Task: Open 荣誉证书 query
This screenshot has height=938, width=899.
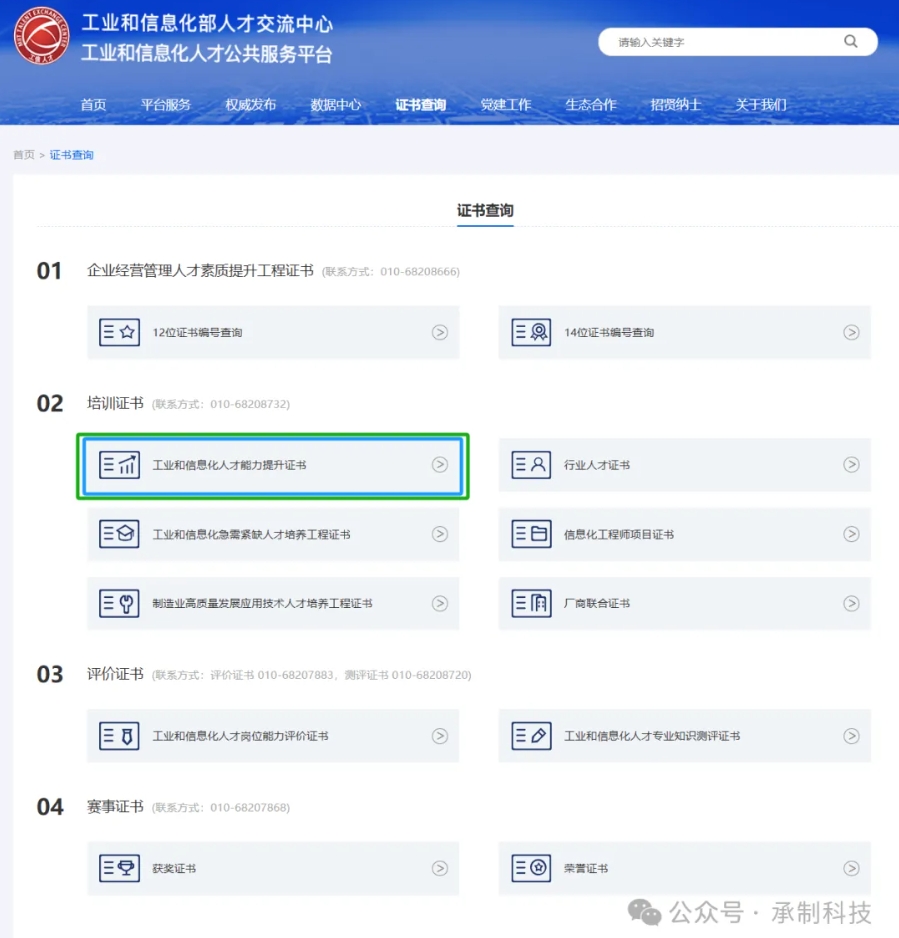Action: tap(685, 868)
